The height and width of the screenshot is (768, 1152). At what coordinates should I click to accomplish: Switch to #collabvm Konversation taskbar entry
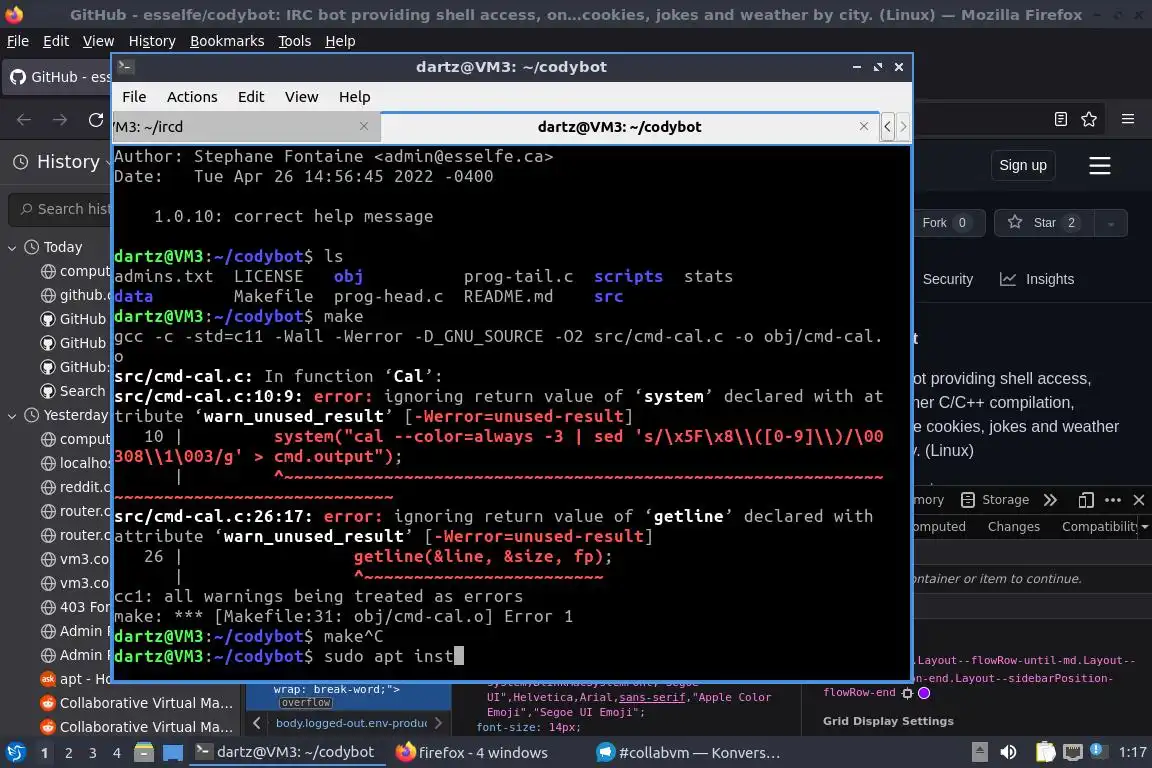(688, 753)
